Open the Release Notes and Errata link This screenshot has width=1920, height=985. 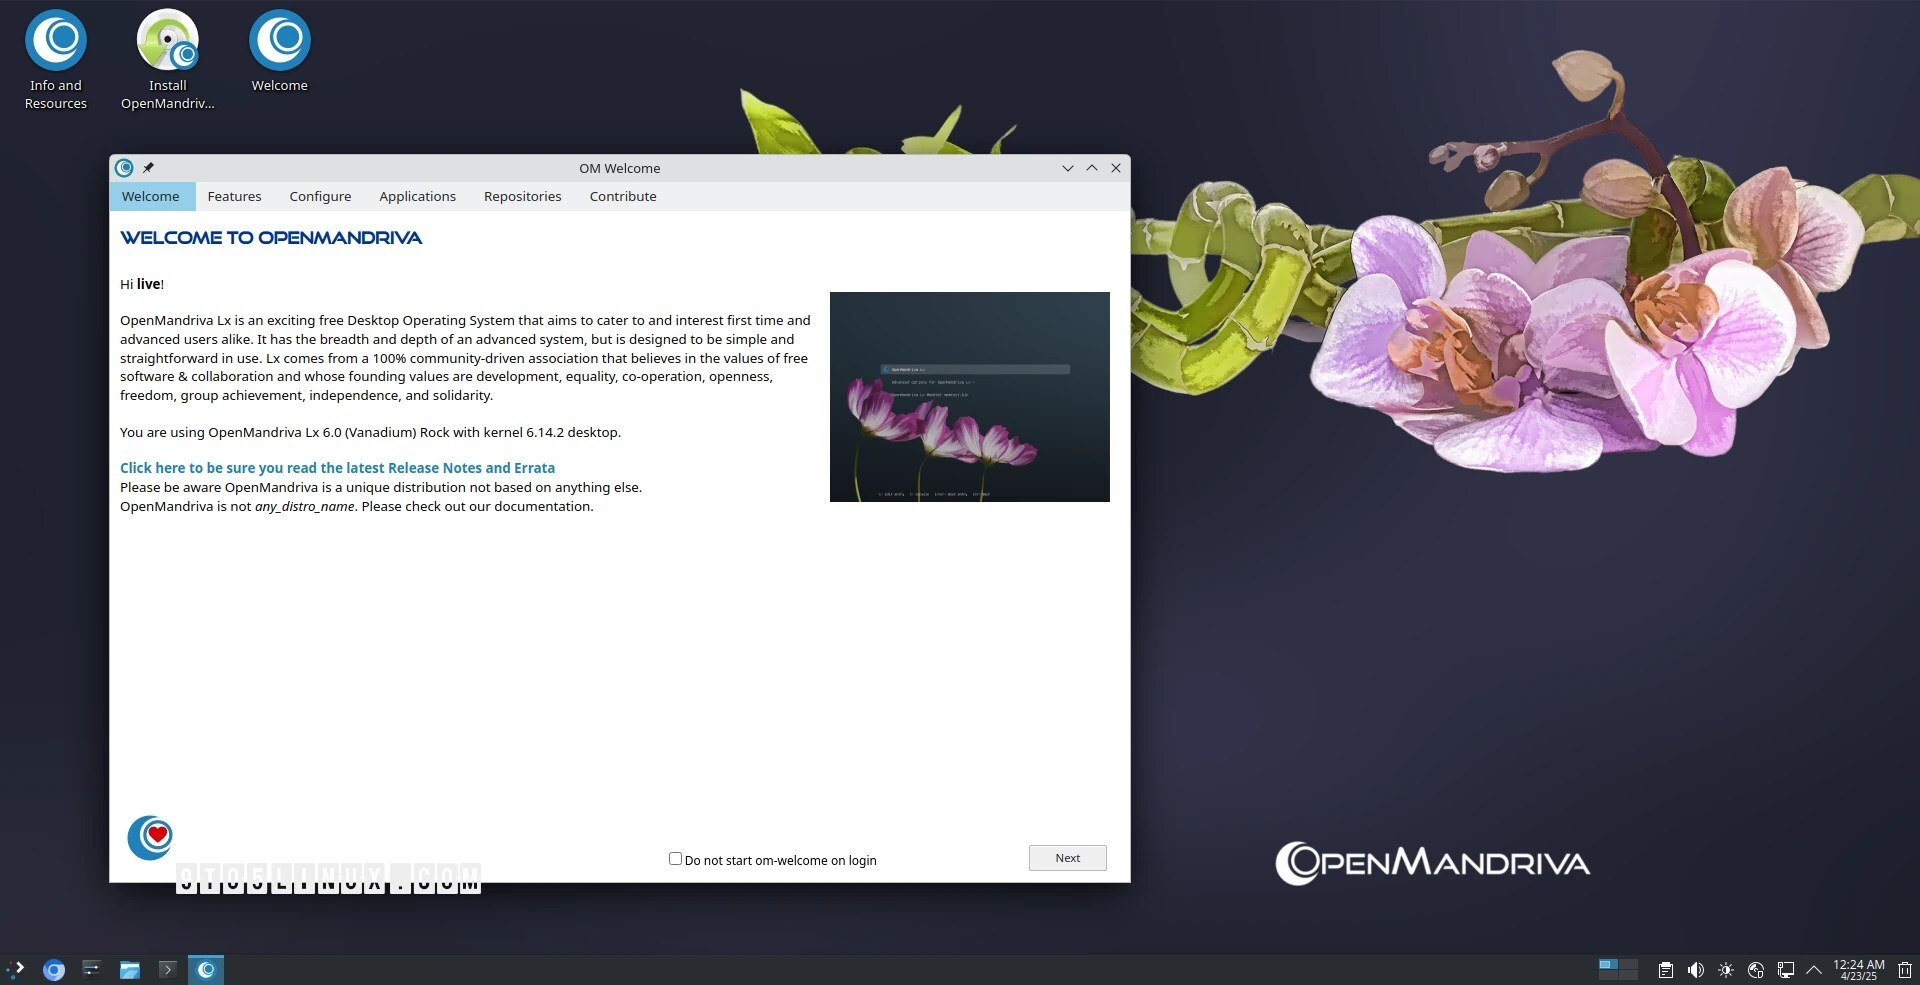tap(337, 468)
